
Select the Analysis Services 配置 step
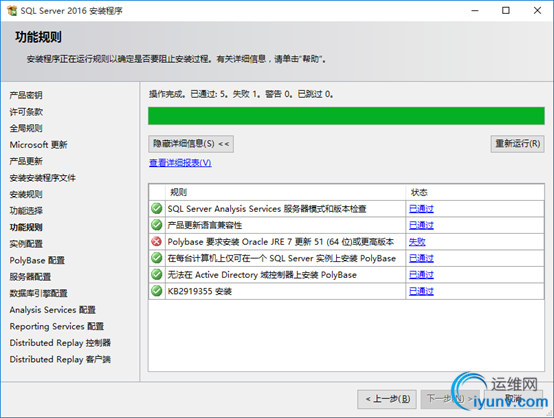(x=52, y=310)
